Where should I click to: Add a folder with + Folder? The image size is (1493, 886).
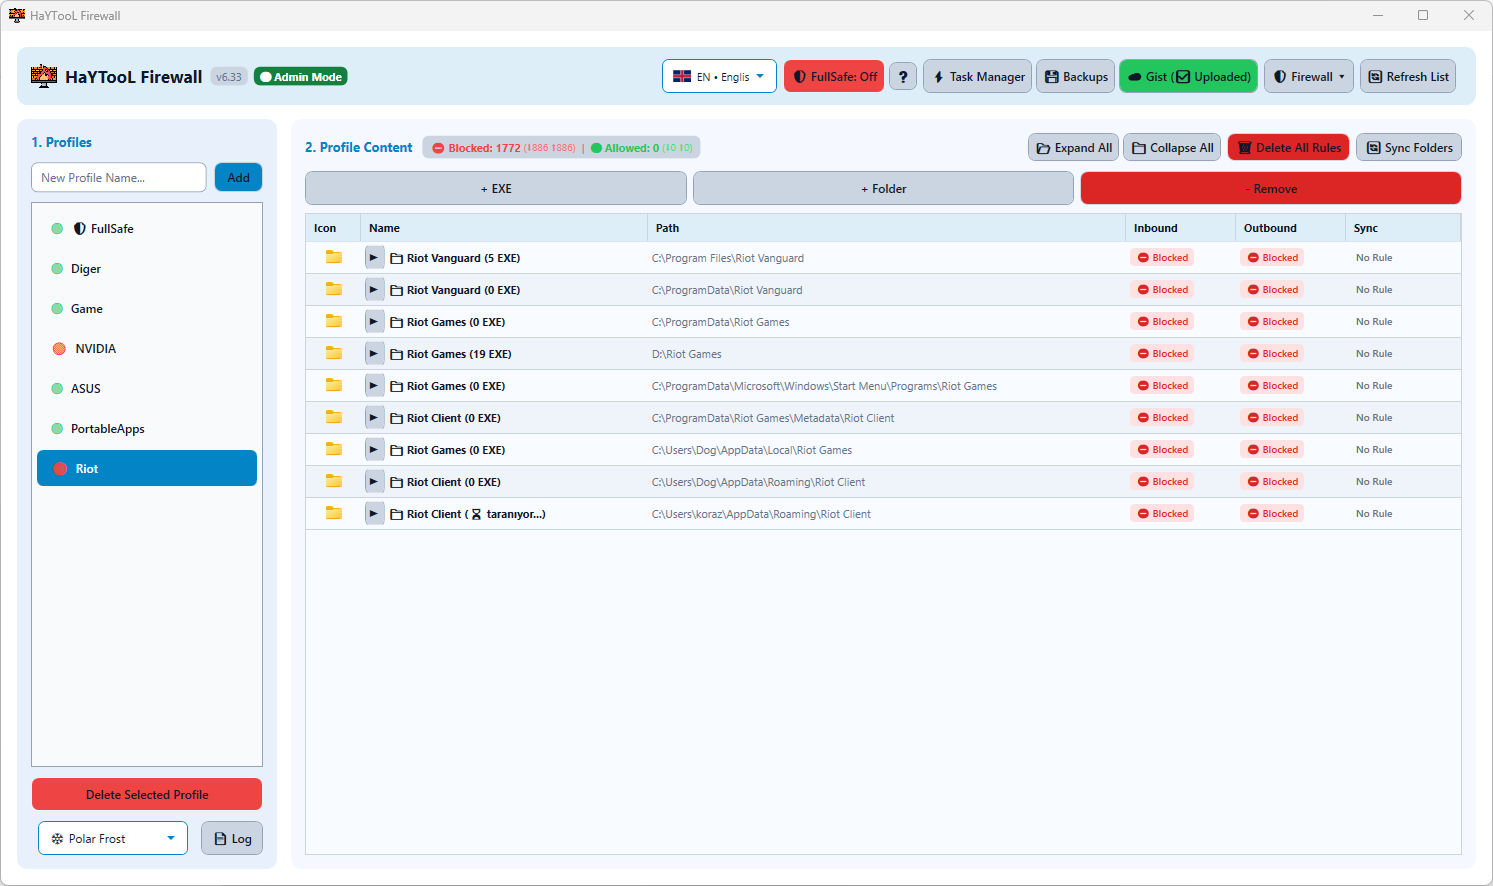pyautogui.click(x=883, y=188)
